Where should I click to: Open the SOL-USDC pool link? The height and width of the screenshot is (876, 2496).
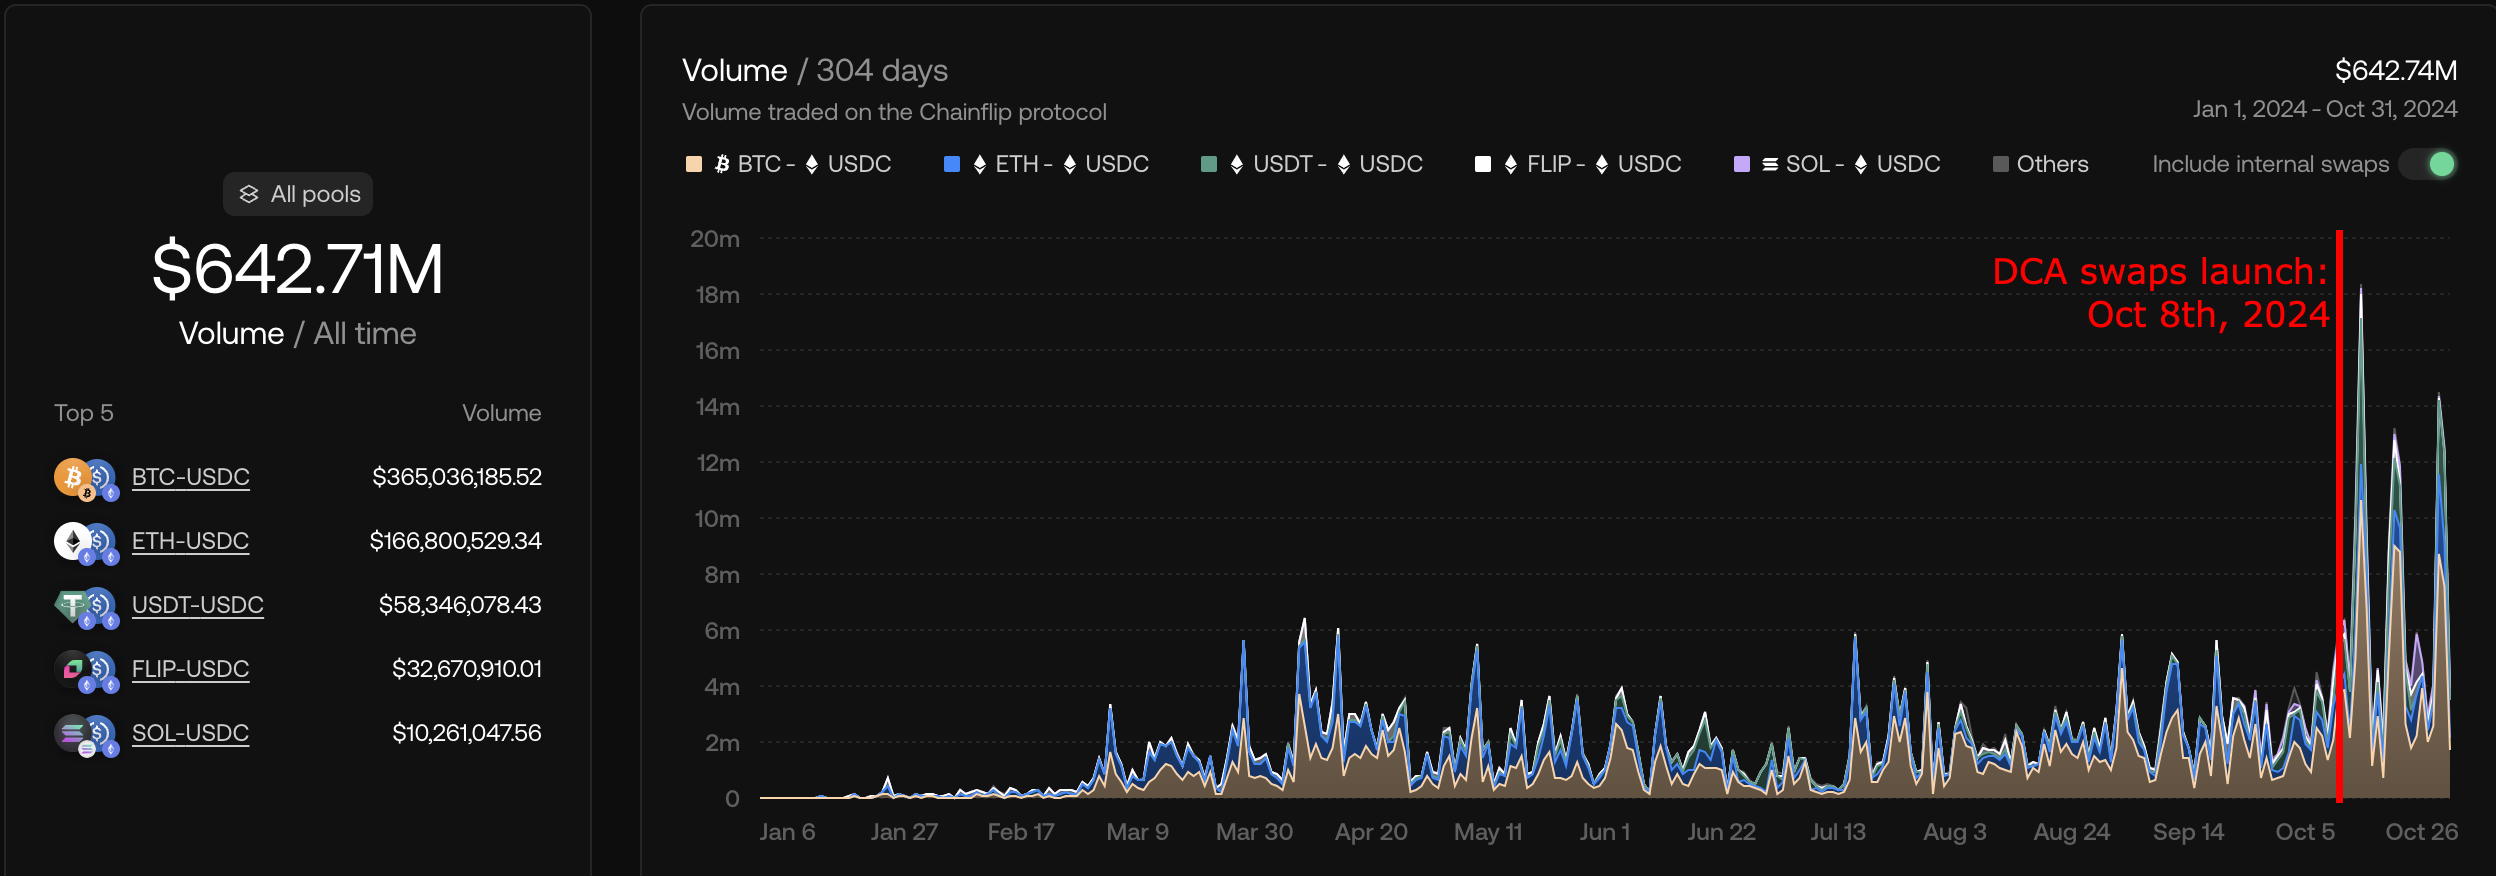tap(190, 733)
